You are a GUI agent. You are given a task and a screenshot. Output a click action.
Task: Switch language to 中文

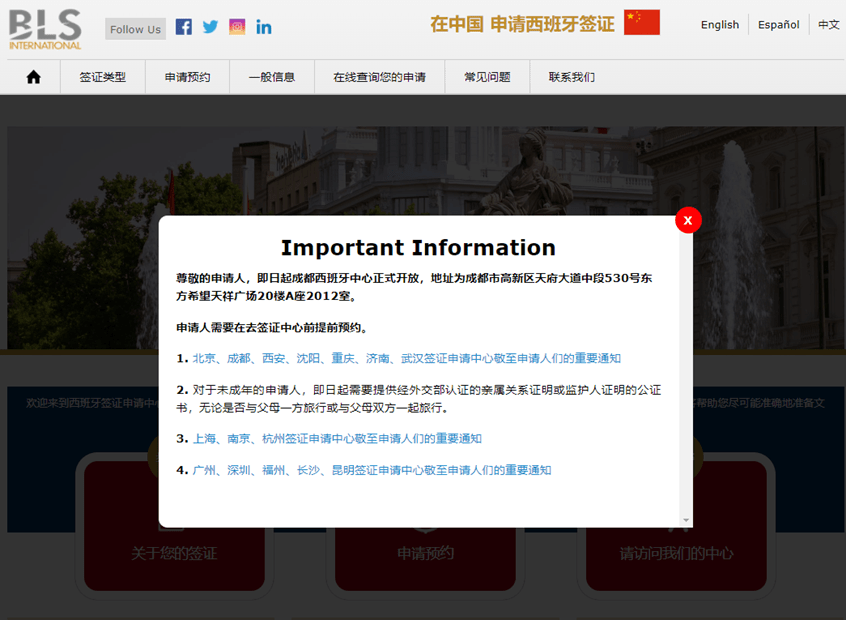click(x=828, y=25)
